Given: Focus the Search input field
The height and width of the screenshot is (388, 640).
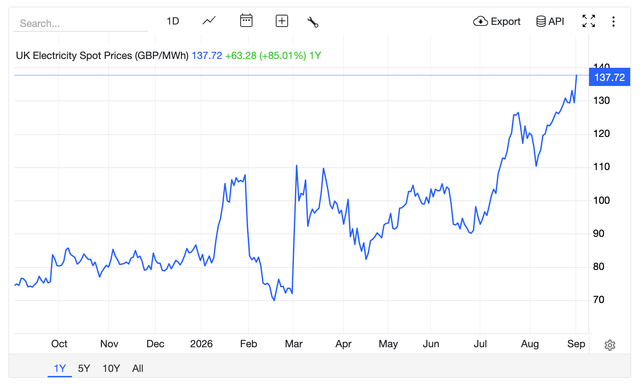Looking at the screenshot, I should point(81,23).
